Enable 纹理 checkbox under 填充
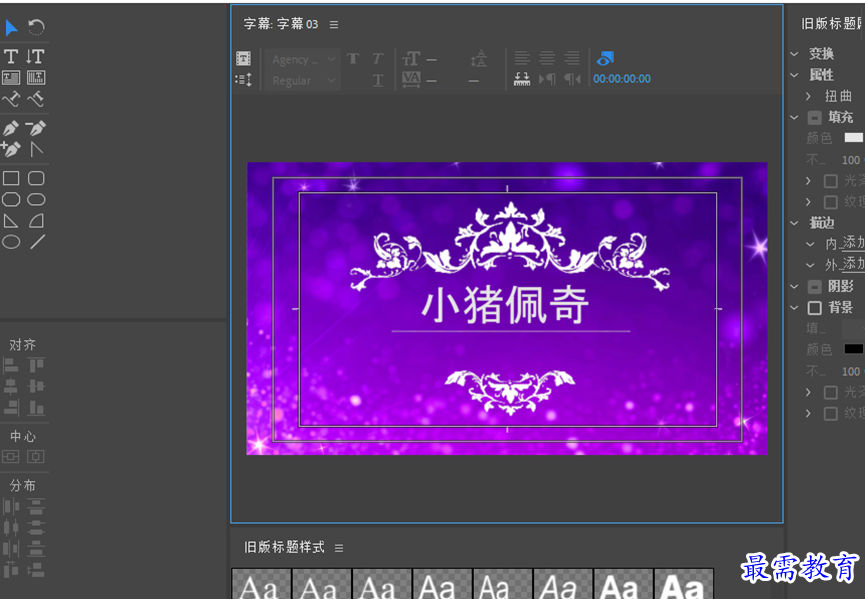Image resolution: width=865 pixels, height=599 pixels. 830,202
